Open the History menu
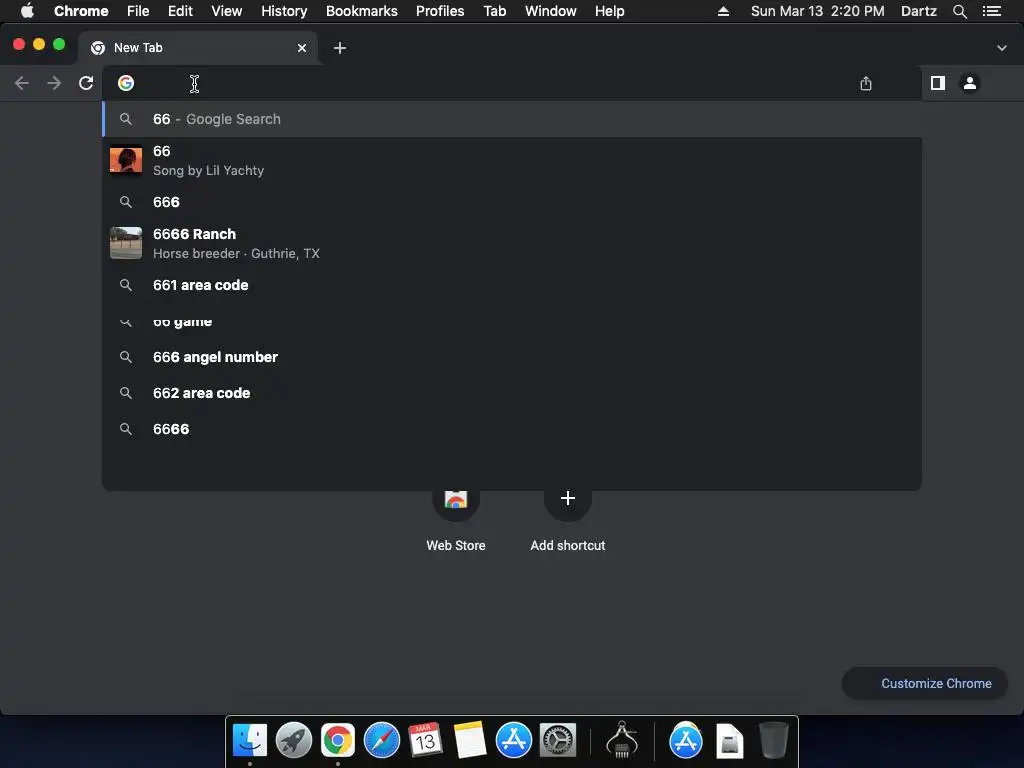 pyautogui.click(x=284, y=11)
